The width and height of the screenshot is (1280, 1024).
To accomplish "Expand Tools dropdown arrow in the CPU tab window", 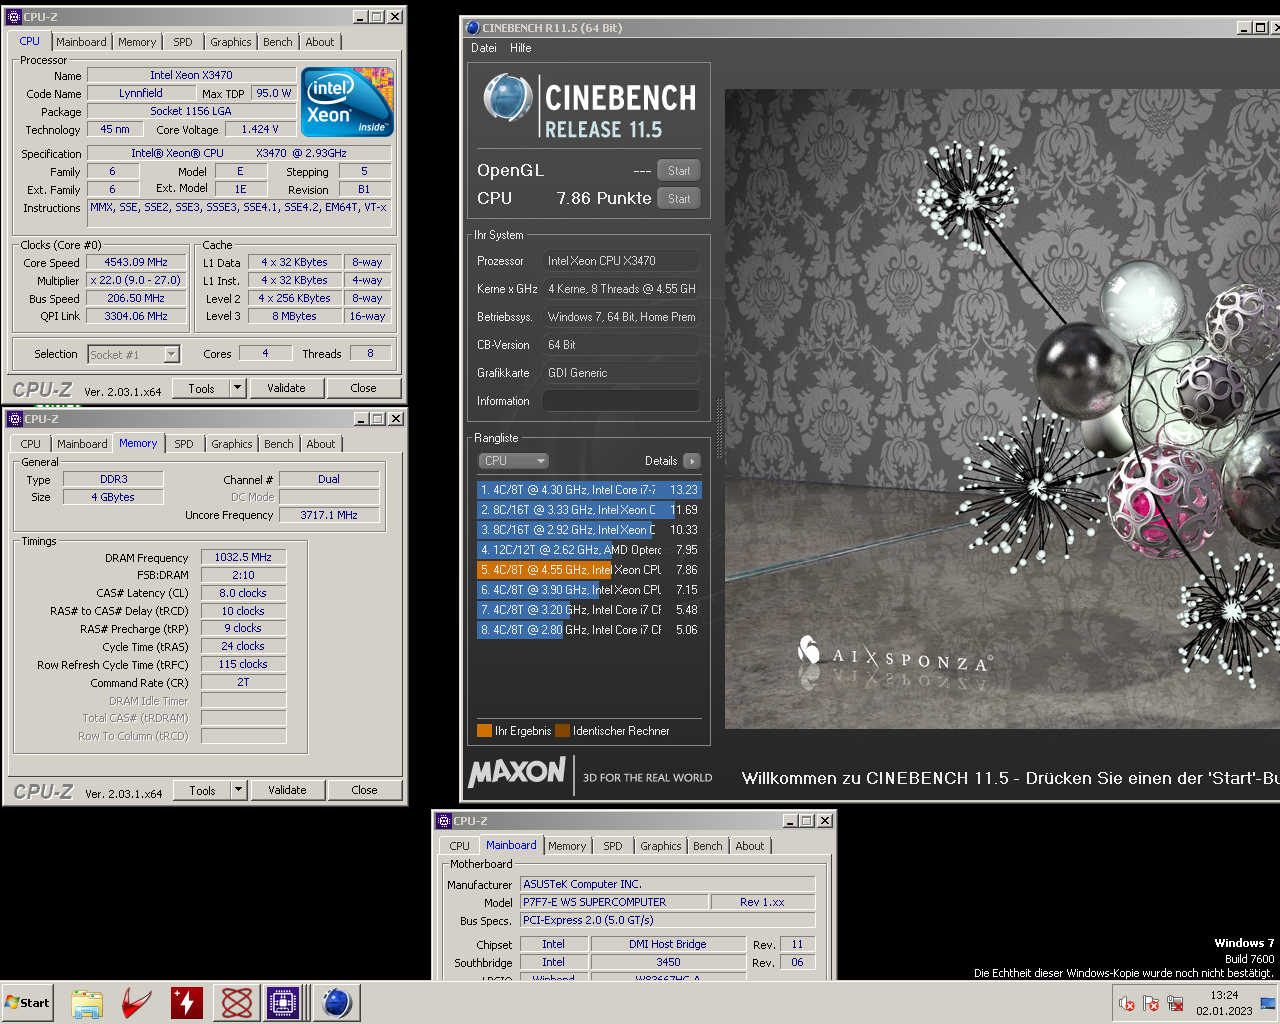I will pyautogui.click(x=237, y=388).
